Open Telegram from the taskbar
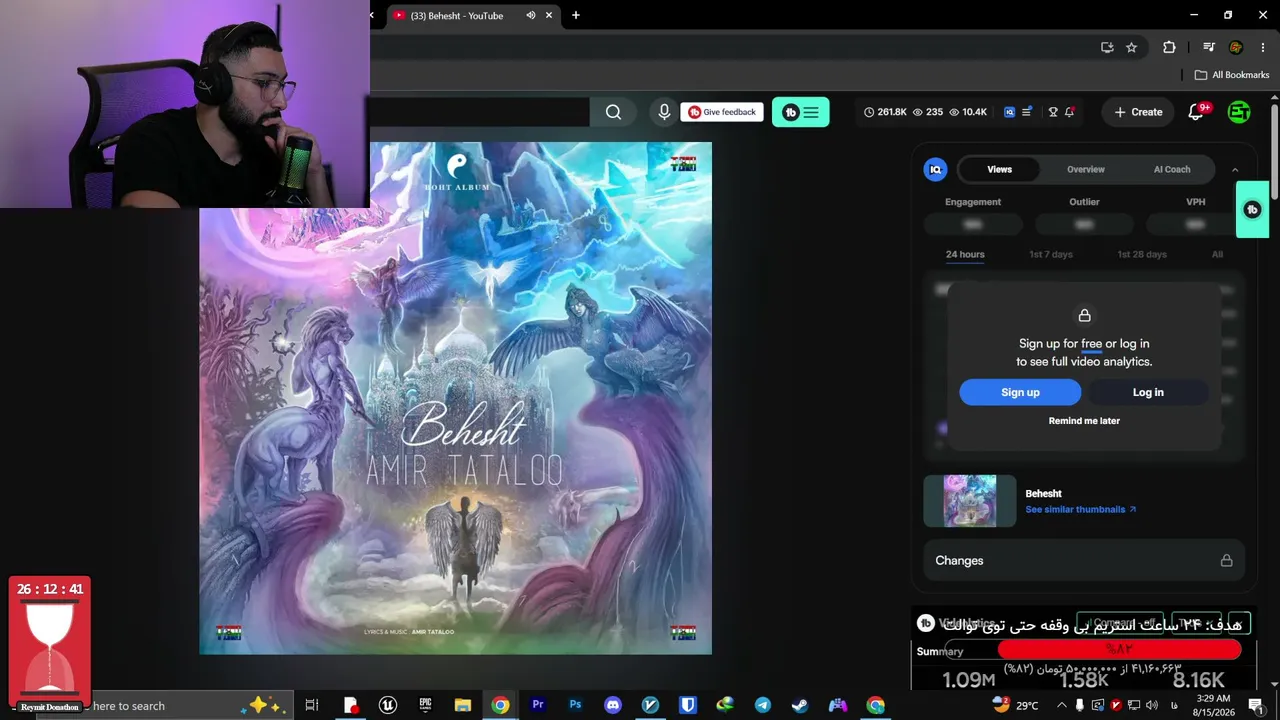The width and height of the screenshot is (1280, 720). pyautogui.click(x=763, y=705)
